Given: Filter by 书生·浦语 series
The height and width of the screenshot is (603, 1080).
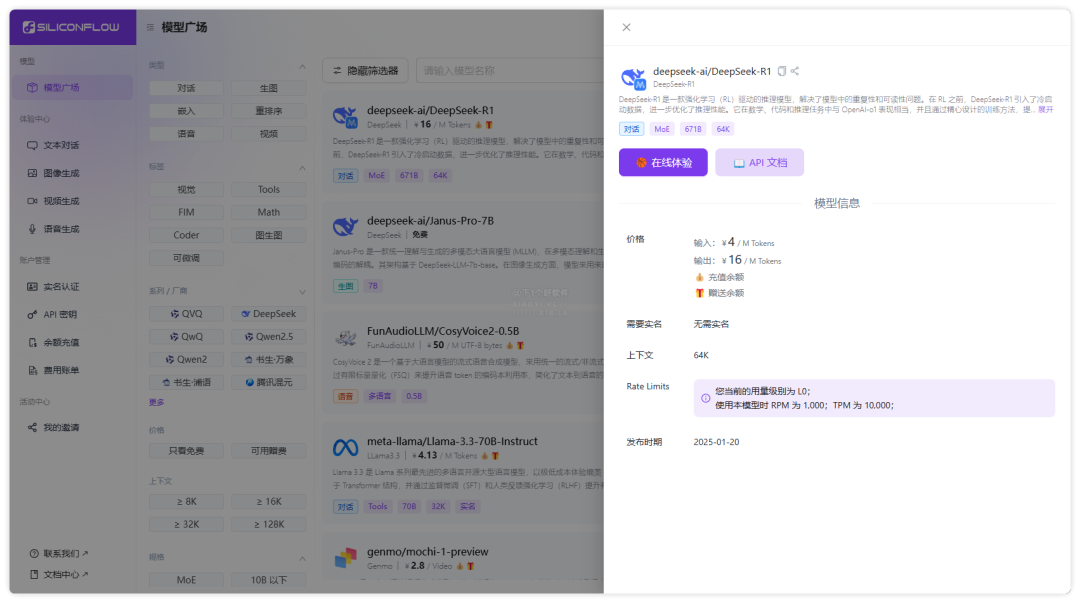Looking at the screenshot, I should (x=186, y=382).
